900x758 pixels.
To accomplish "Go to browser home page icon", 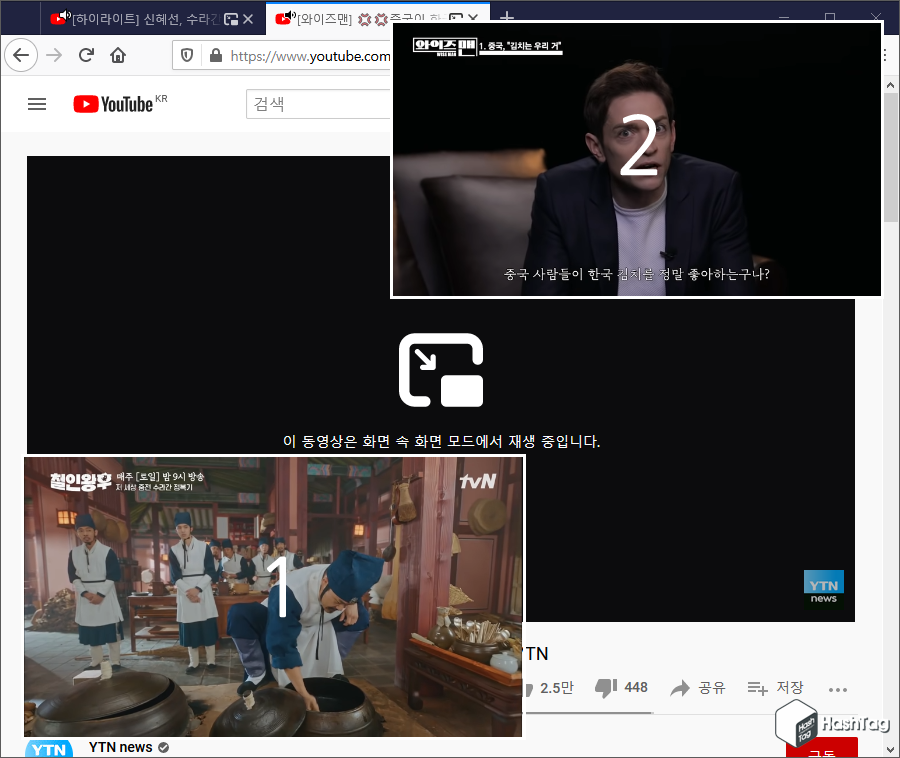I will tap(119, 55).
